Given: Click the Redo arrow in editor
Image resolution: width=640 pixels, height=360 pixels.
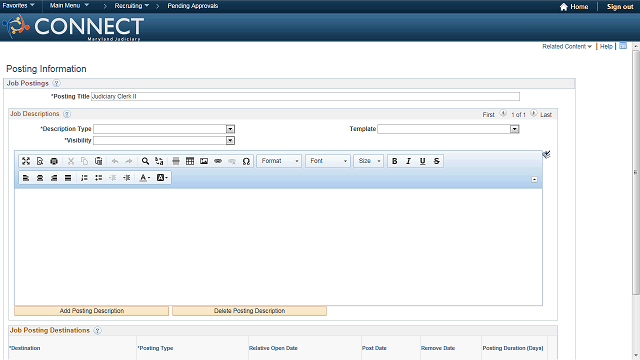Looking at the screenshot, I should 129,161.
